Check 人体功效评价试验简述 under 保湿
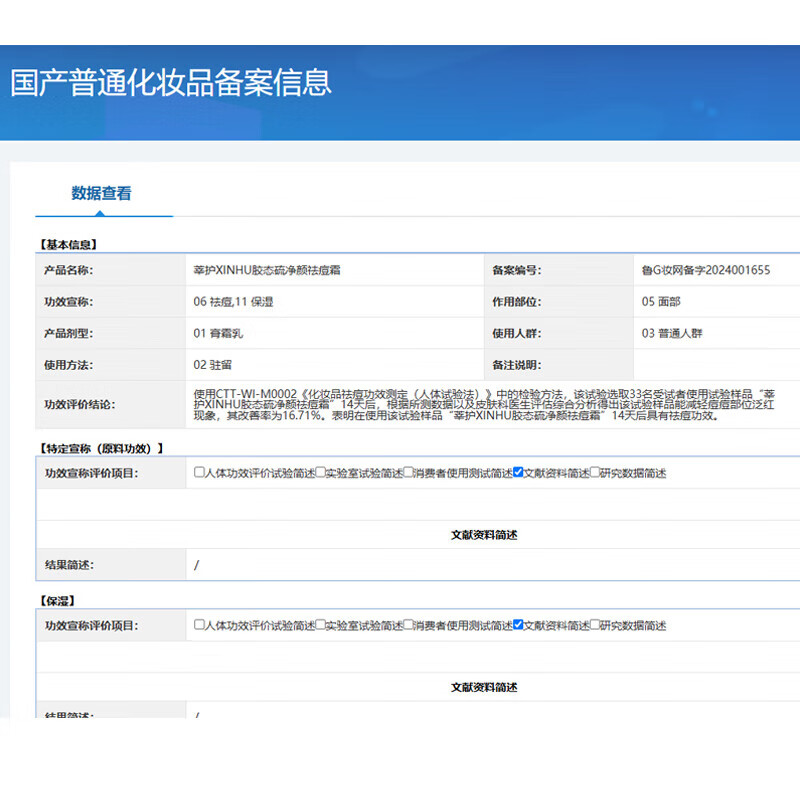Viewport: 800px width, 800px height. coord(200,625)
